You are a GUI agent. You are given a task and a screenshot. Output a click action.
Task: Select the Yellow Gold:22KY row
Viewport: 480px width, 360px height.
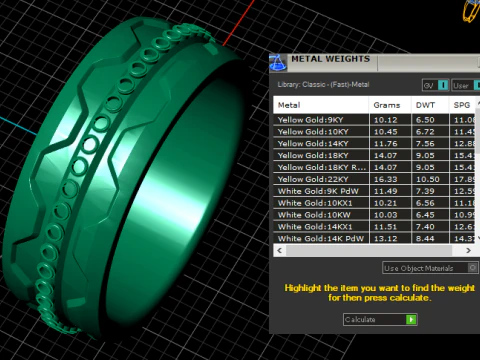[x=375, y=179]
